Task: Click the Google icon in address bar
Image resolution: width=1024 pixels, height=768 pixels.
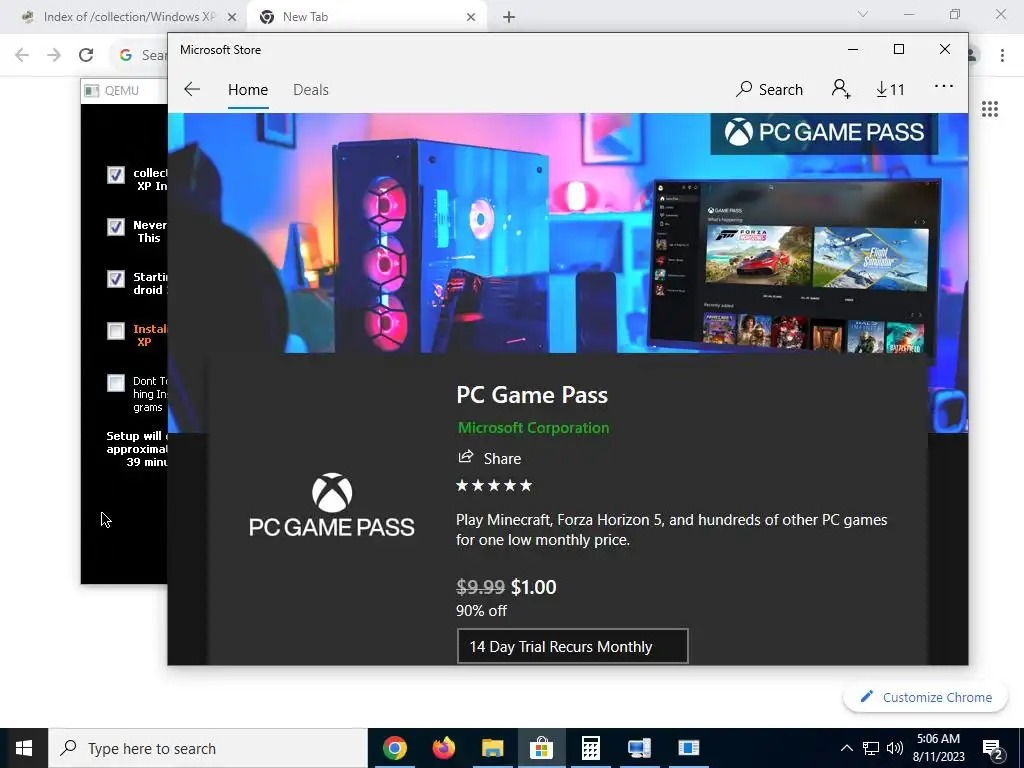Action: click(125, 55)
